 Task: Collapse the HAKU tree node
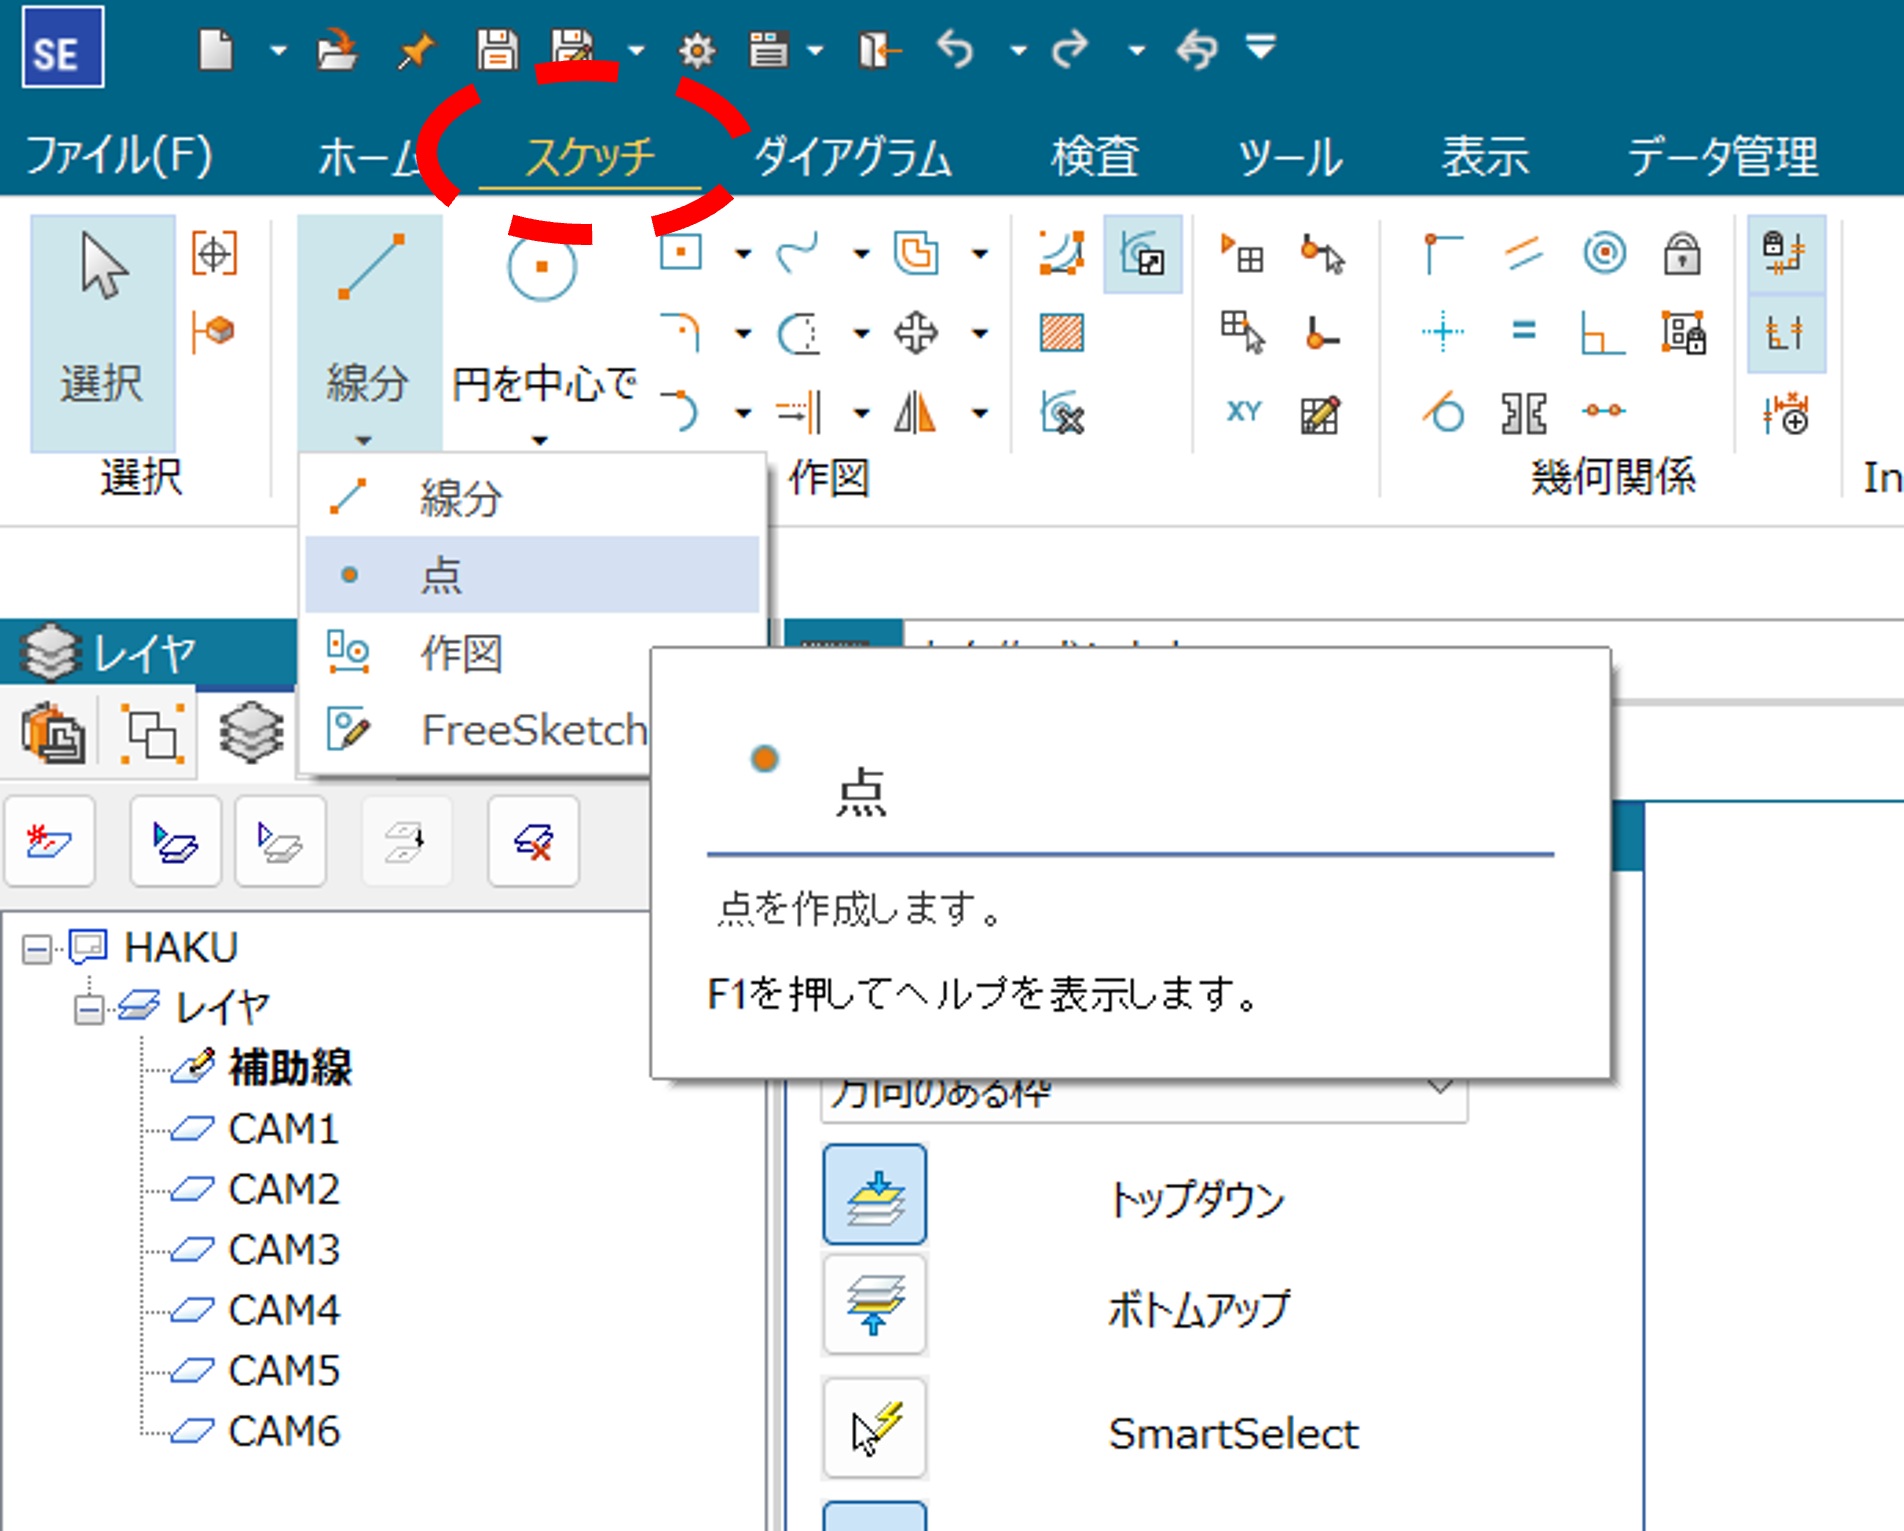37,949
